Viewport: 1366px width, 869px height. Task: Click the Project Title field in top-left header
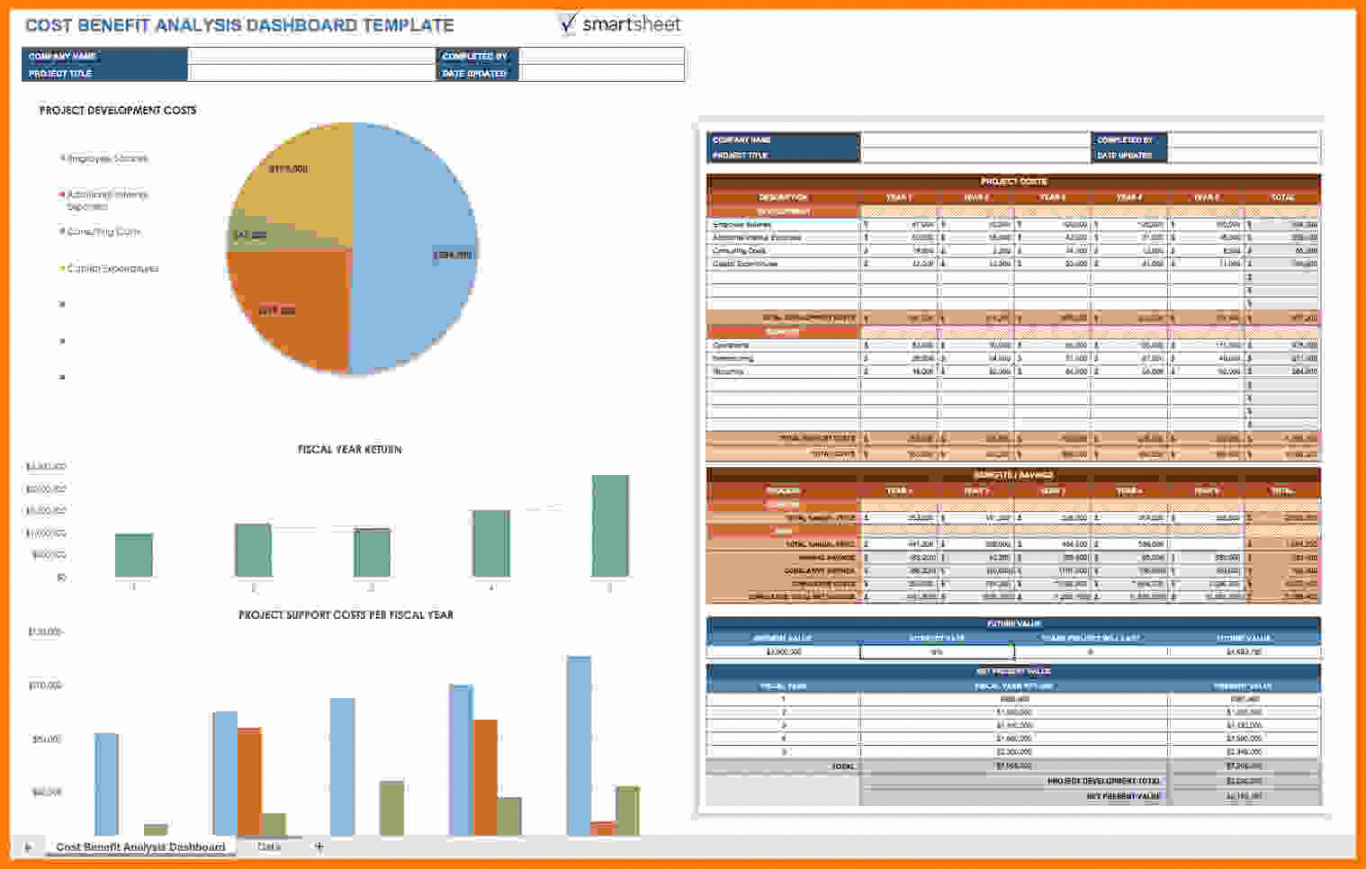point(310,73)
